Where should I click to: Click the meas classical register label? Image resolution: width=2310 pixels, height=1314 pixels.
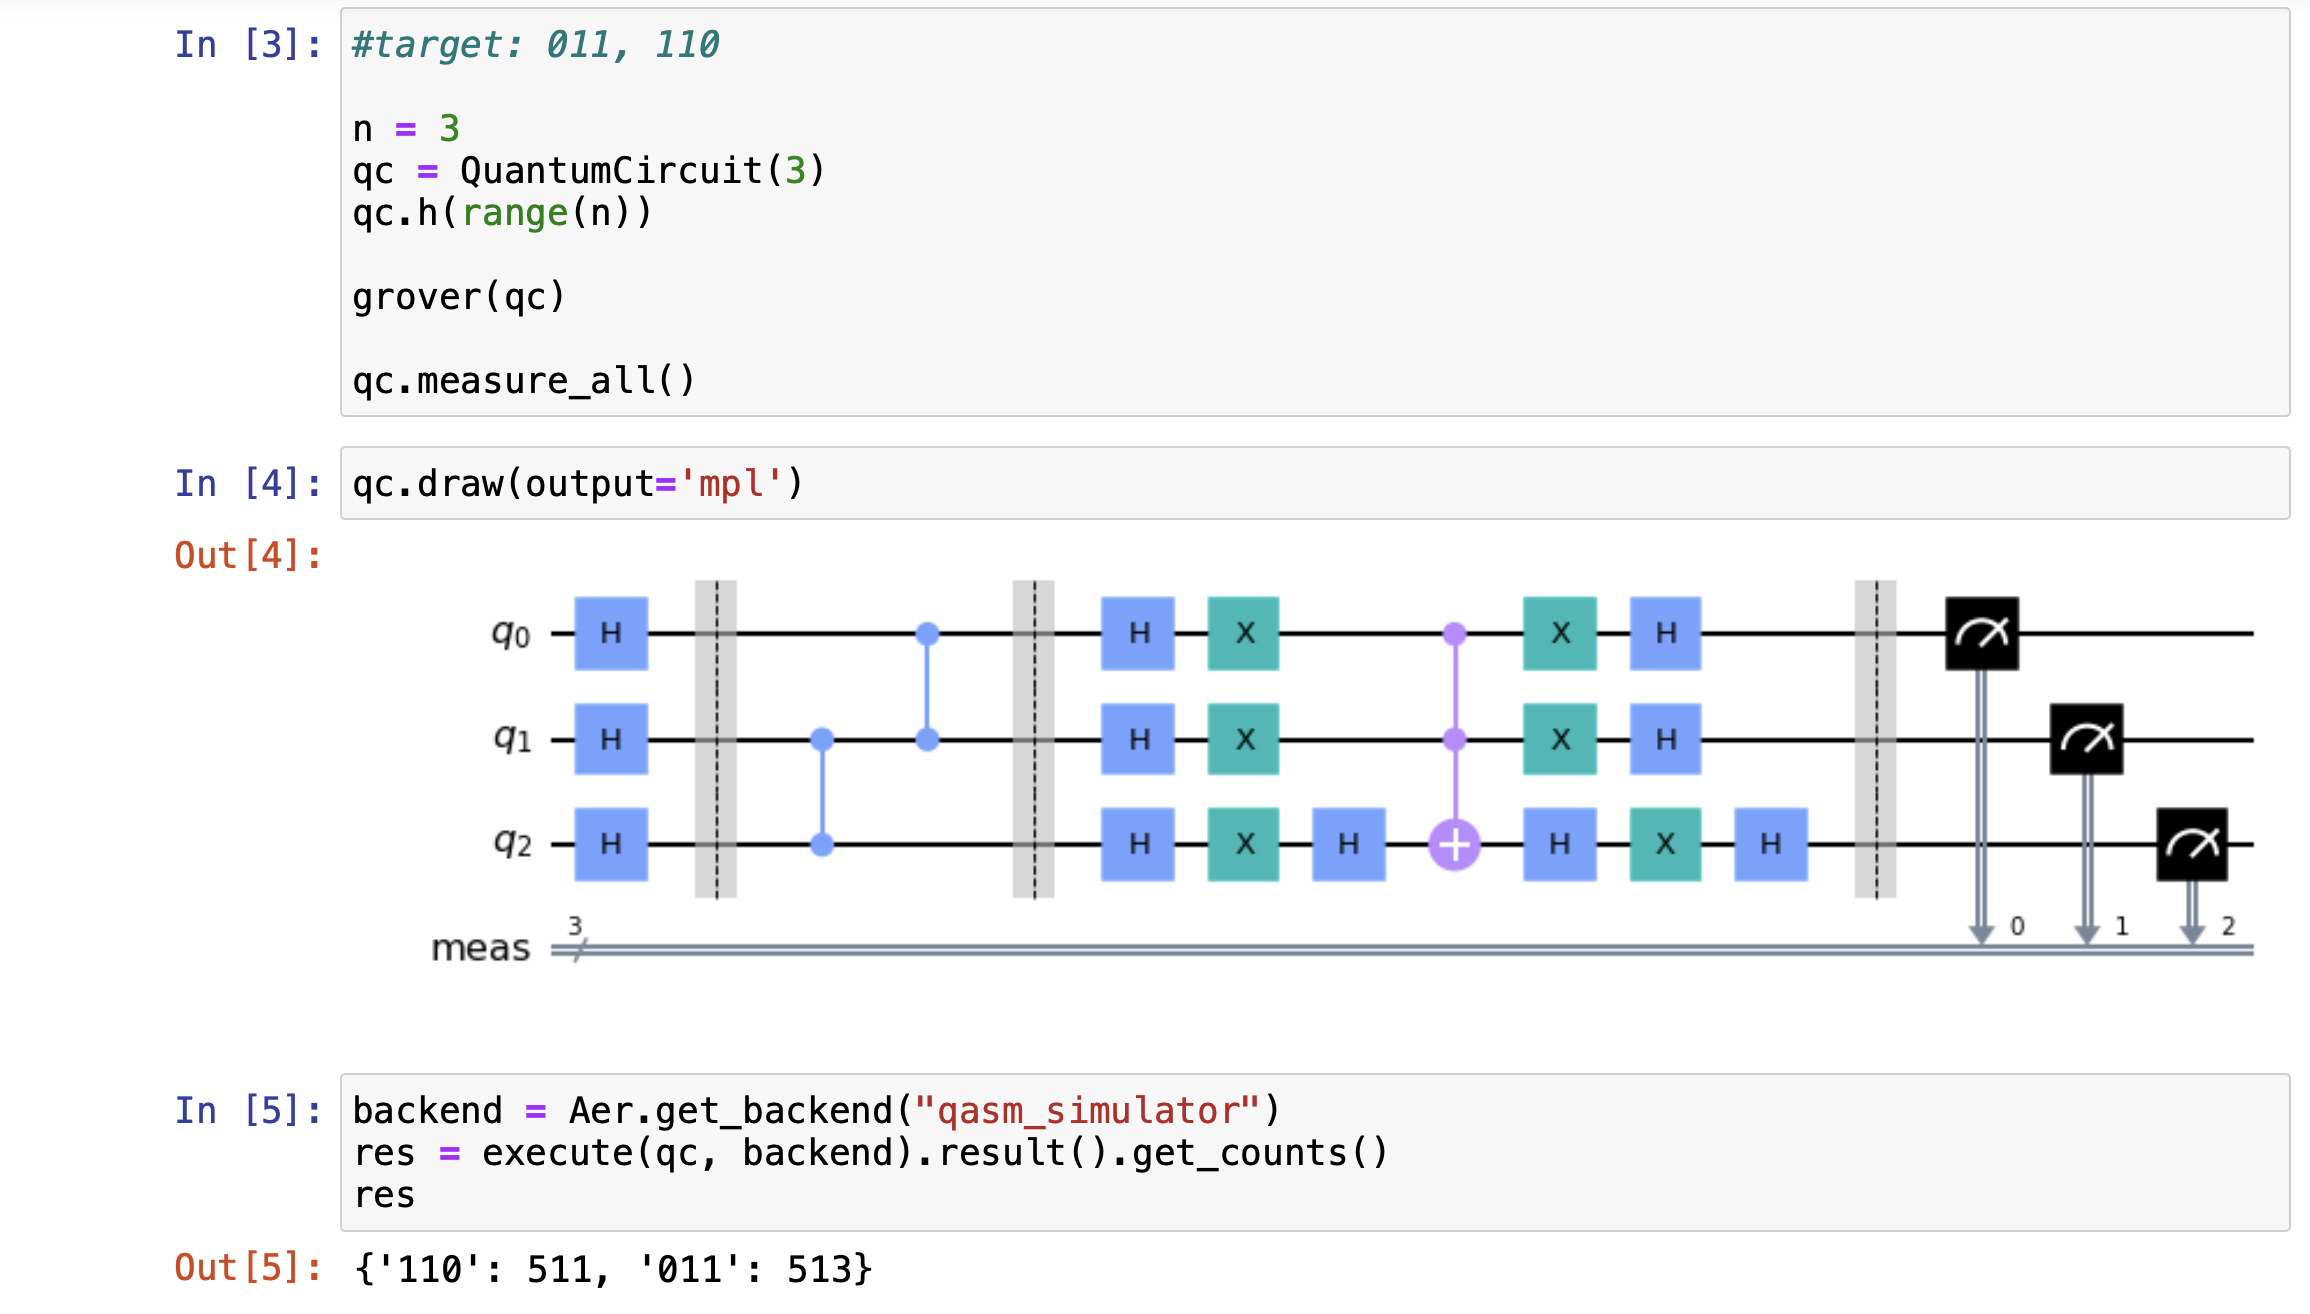(480, 948)
